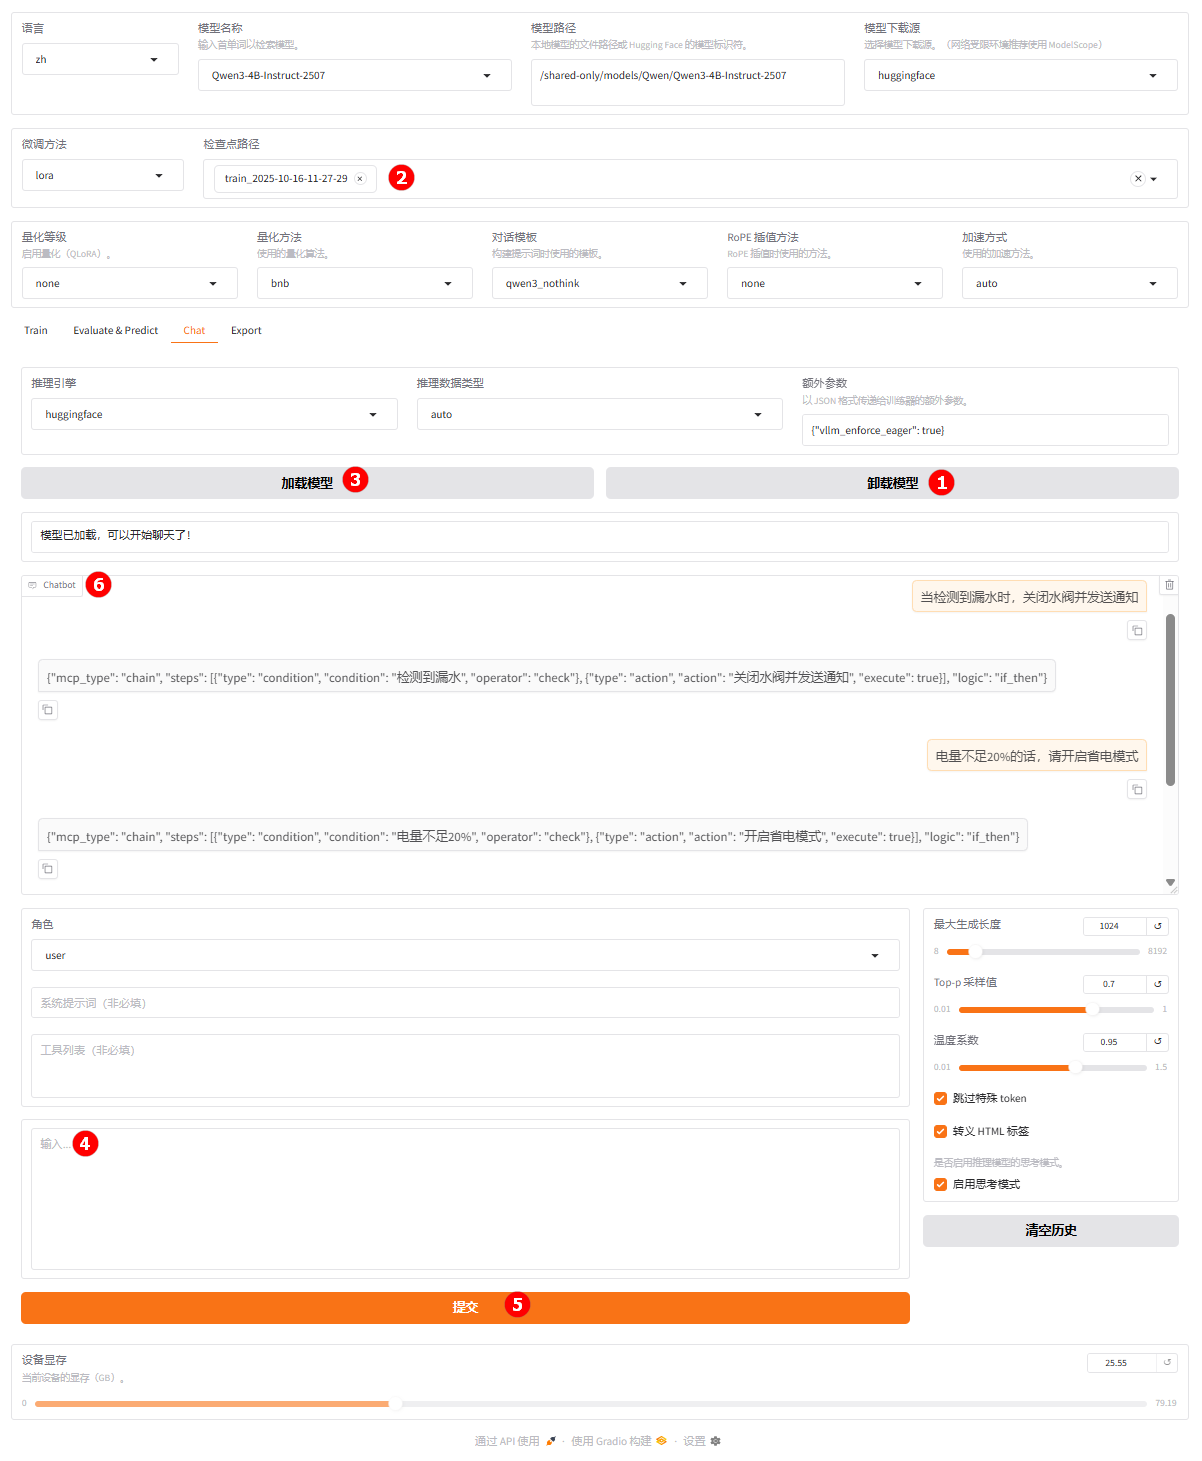This screenshot has height=1461, width=1202.
Task: Click the orange submit button
Action: point(465,1308)
